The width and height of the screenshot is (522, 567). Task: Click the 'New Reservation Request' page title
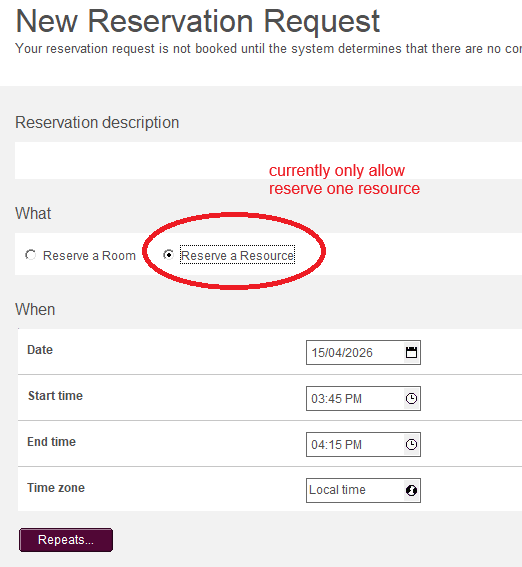pyautogui.click(x=198, y=21)
